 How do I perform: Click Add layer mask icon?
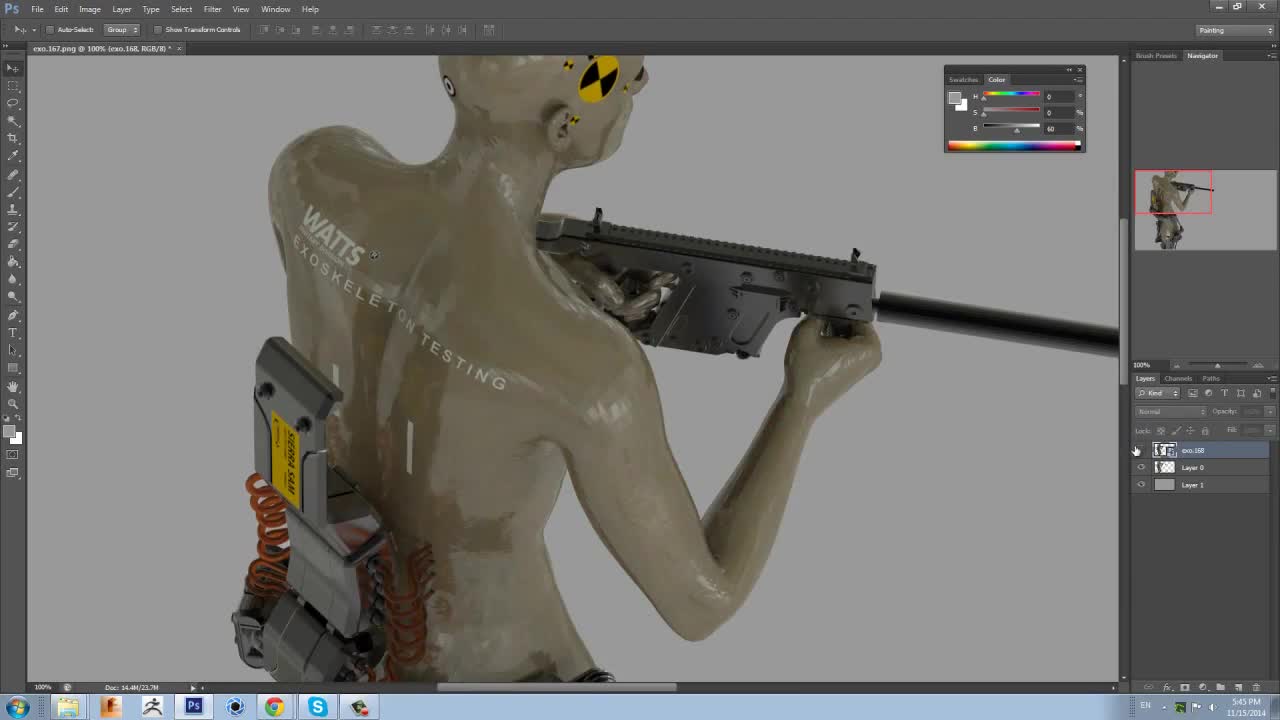coord(1185,687)
